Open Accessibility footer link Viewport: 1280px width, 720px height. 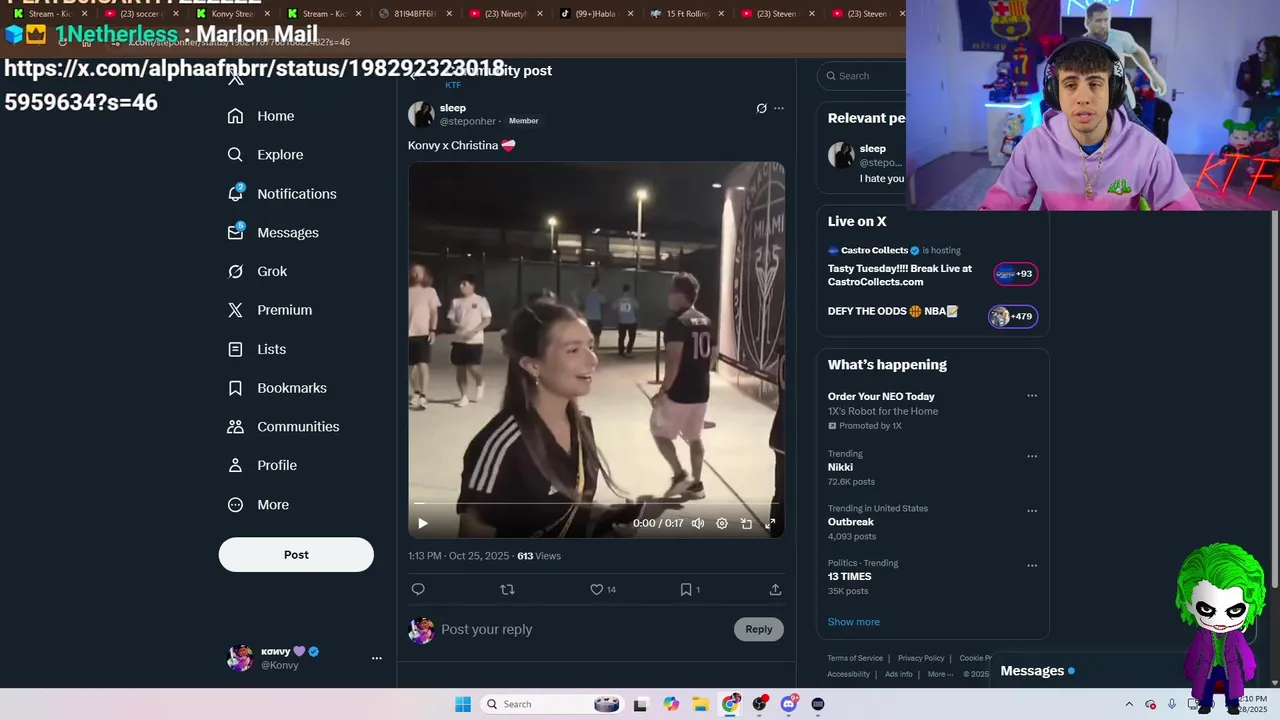pos(848,674)
